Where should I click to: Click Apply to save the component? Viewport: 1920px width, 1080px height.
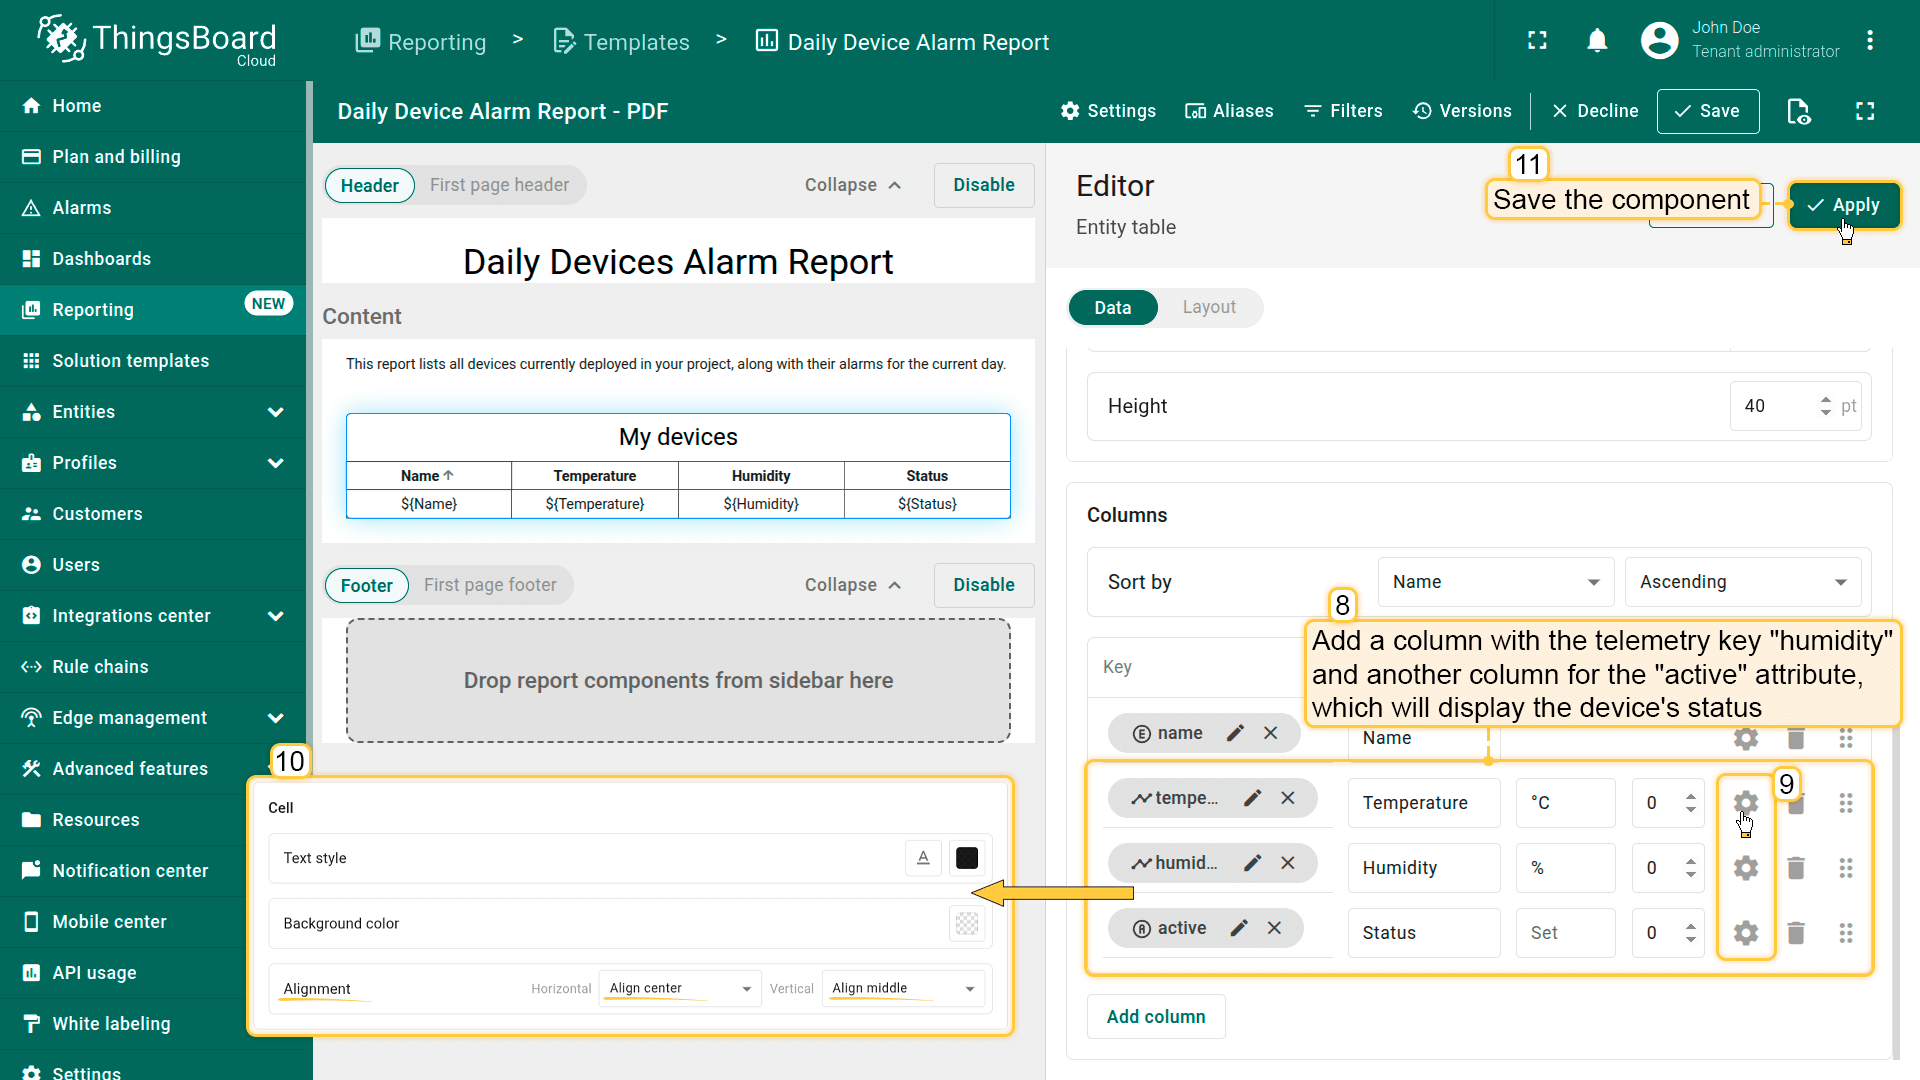[1843, 205]
